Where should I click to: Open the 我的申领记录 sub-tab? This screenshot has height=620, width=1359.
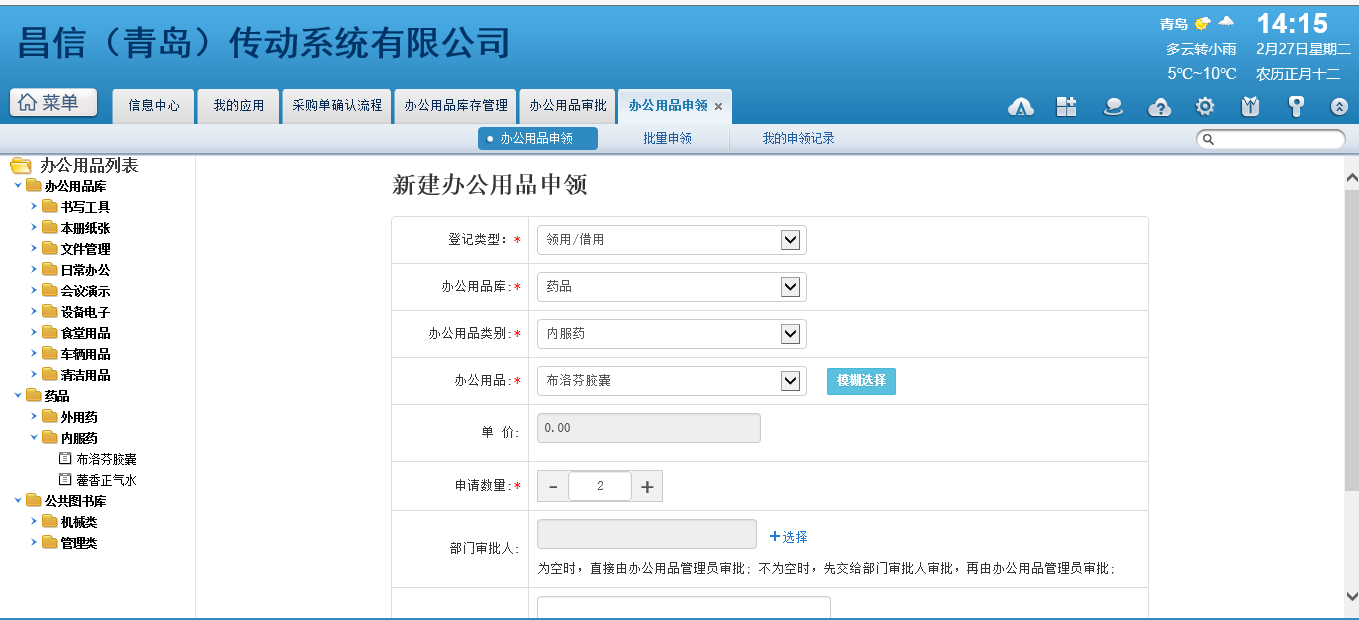coord(798,139)
